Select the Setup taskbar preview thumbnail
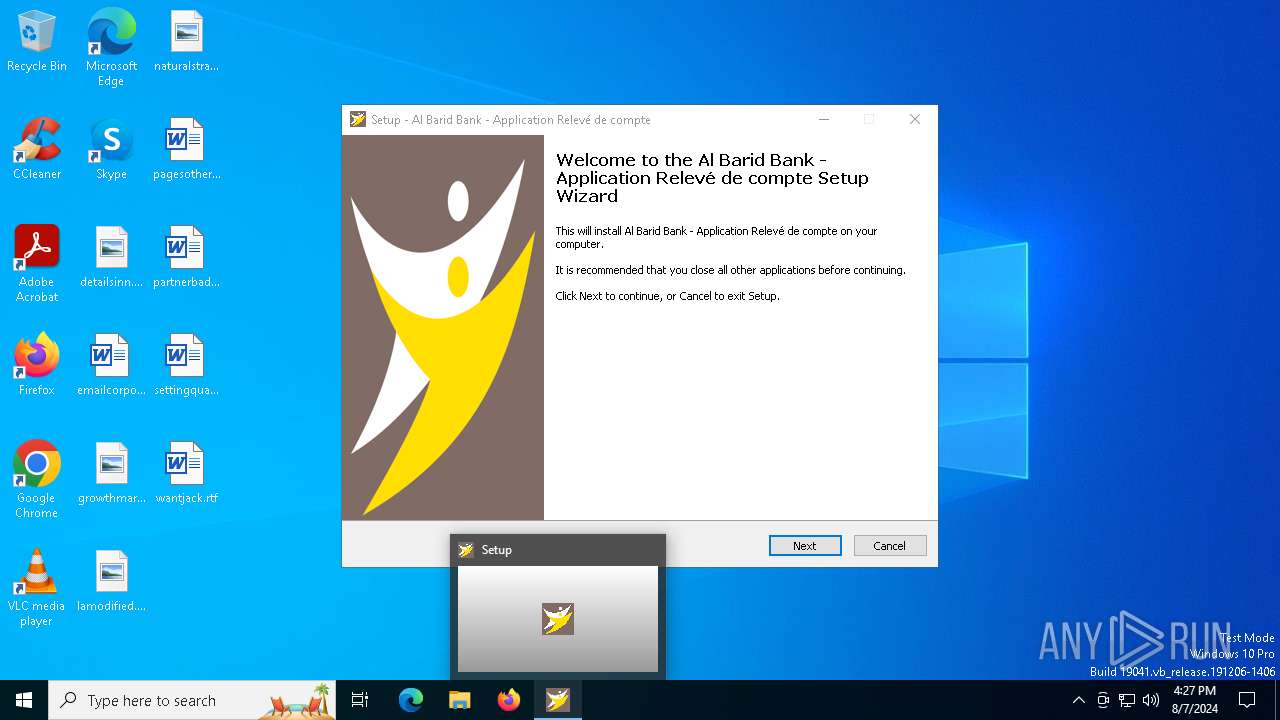1280x720 pixels. [x=558, y=619]
